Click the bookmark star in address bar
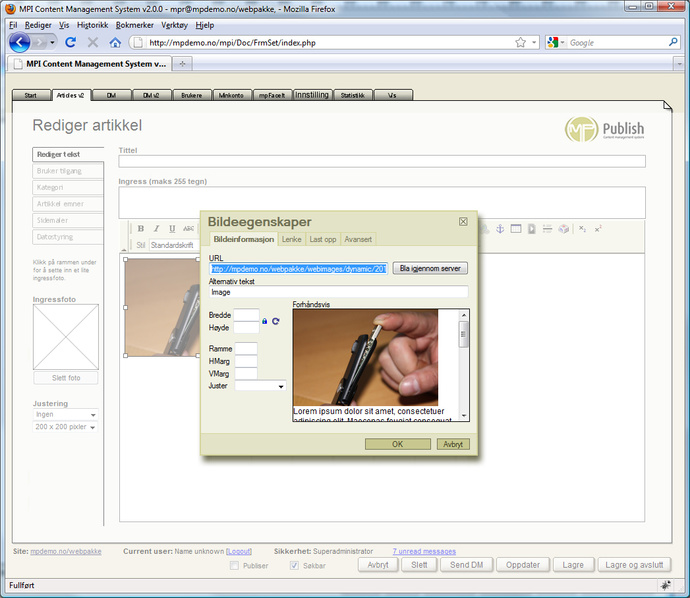The width and height of the screenshot is (690, 598). pos(520,43)
